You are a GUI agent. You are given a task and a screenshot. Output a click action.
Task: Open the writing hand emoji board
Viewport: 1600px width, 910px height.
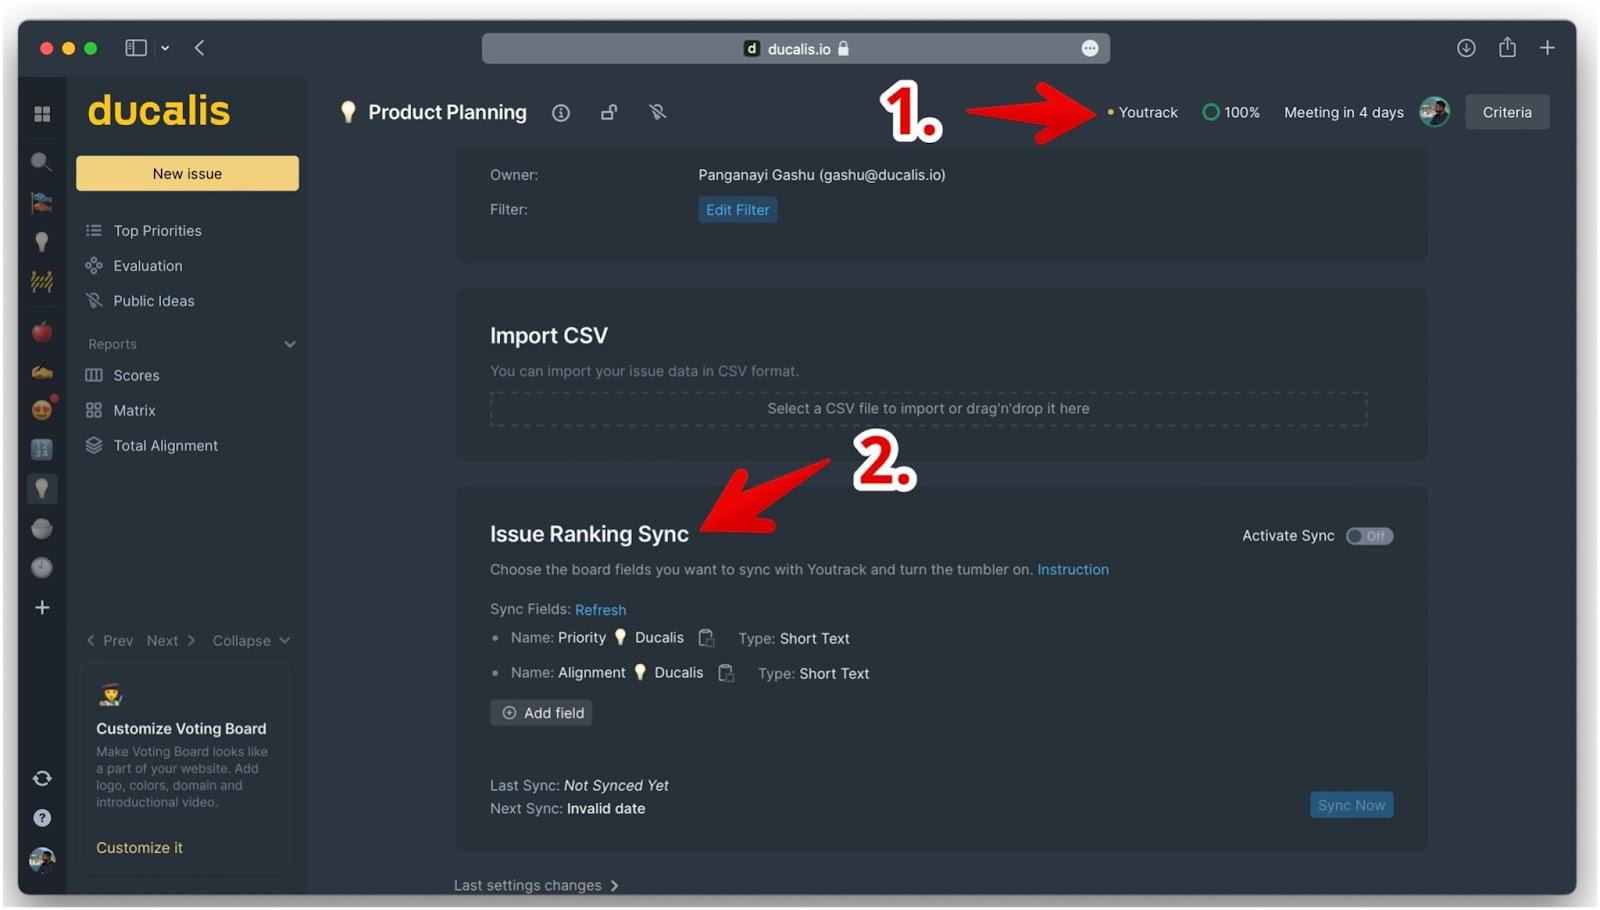tap(42, 371)
